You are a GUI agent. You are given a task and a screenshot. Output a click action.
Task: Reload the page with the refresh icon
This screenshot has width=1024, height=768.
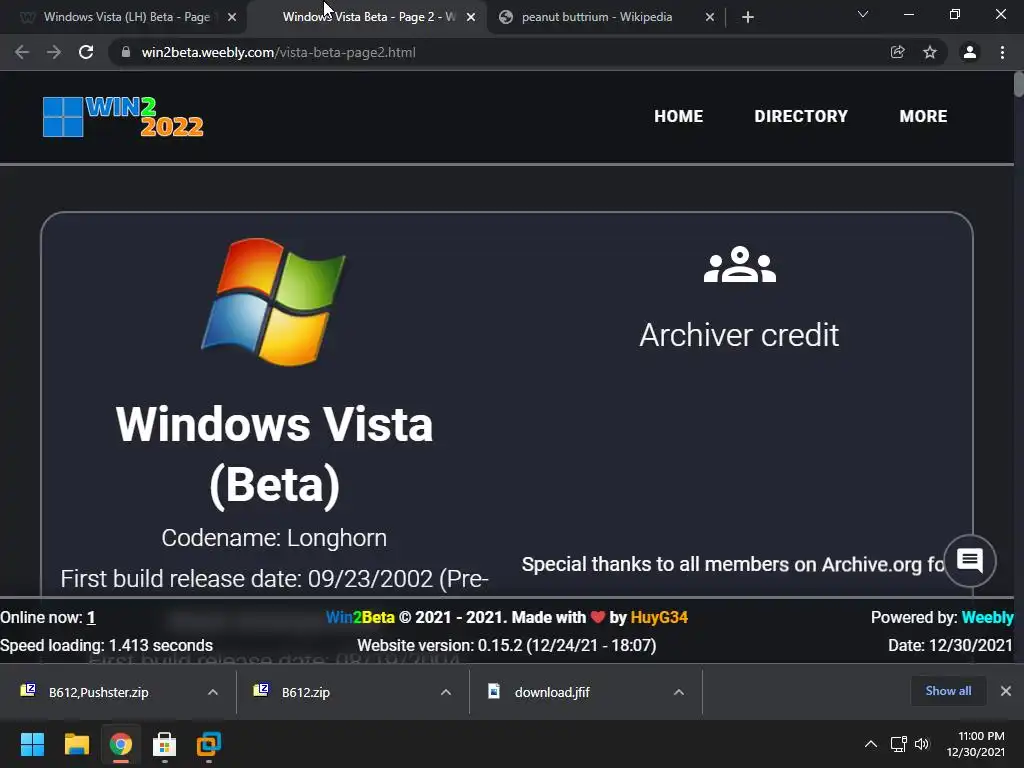(86, 52)
